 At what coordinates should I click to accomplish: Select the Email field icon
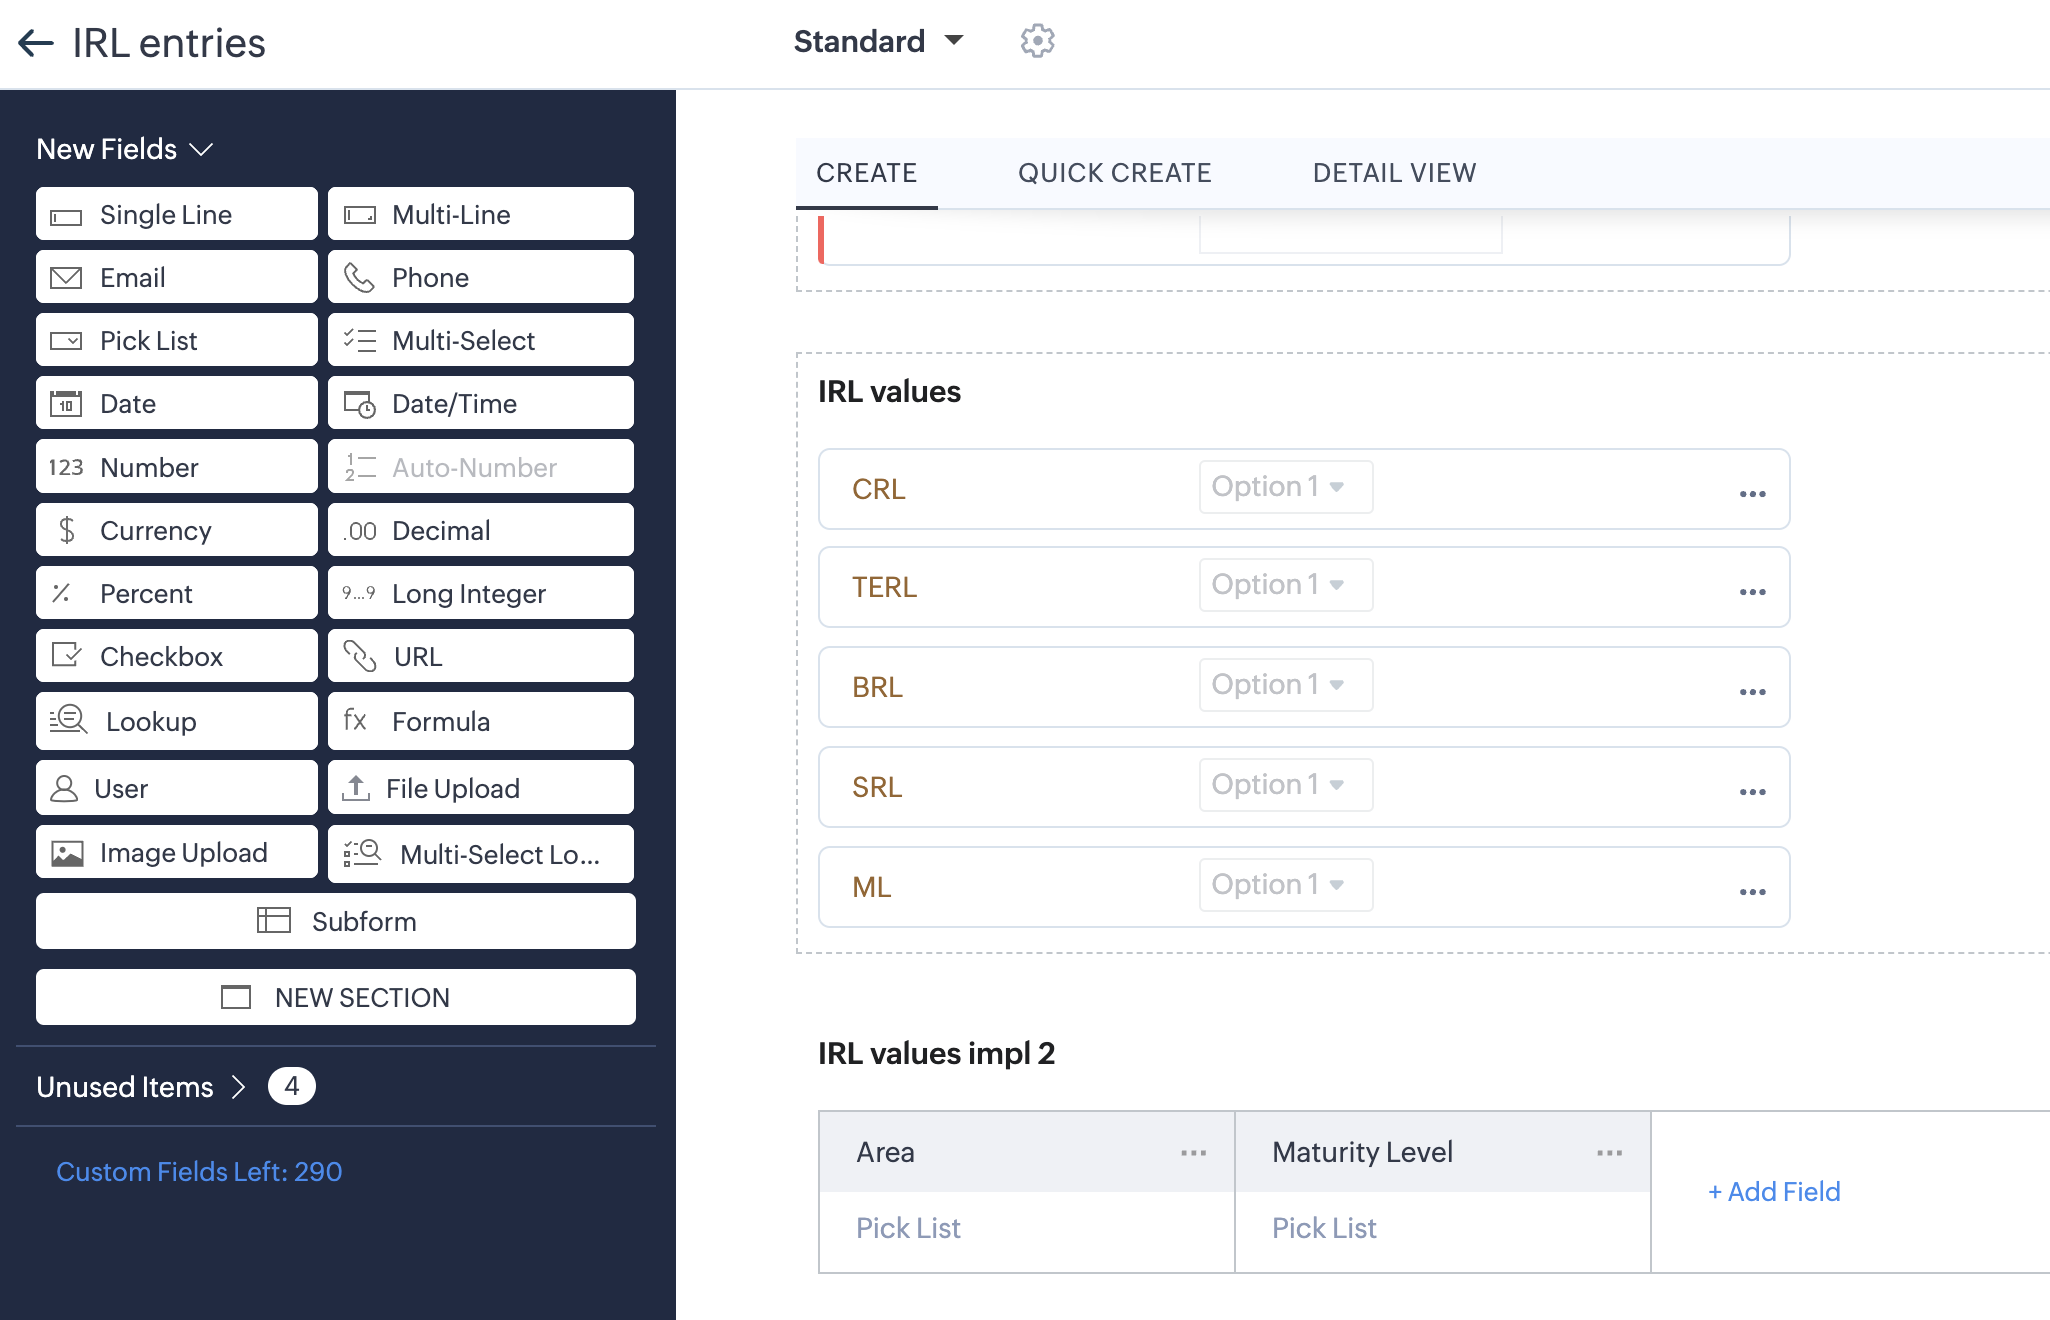tap(66, 278)
